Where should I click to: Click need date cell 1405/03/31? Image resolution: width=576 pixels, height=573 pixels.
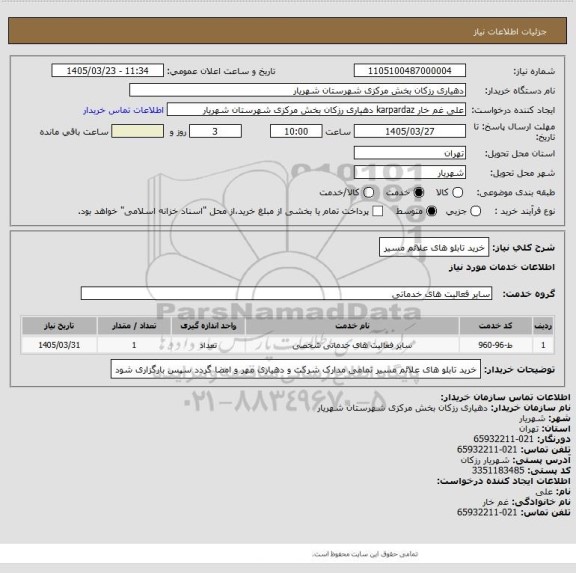coord(59,345)
